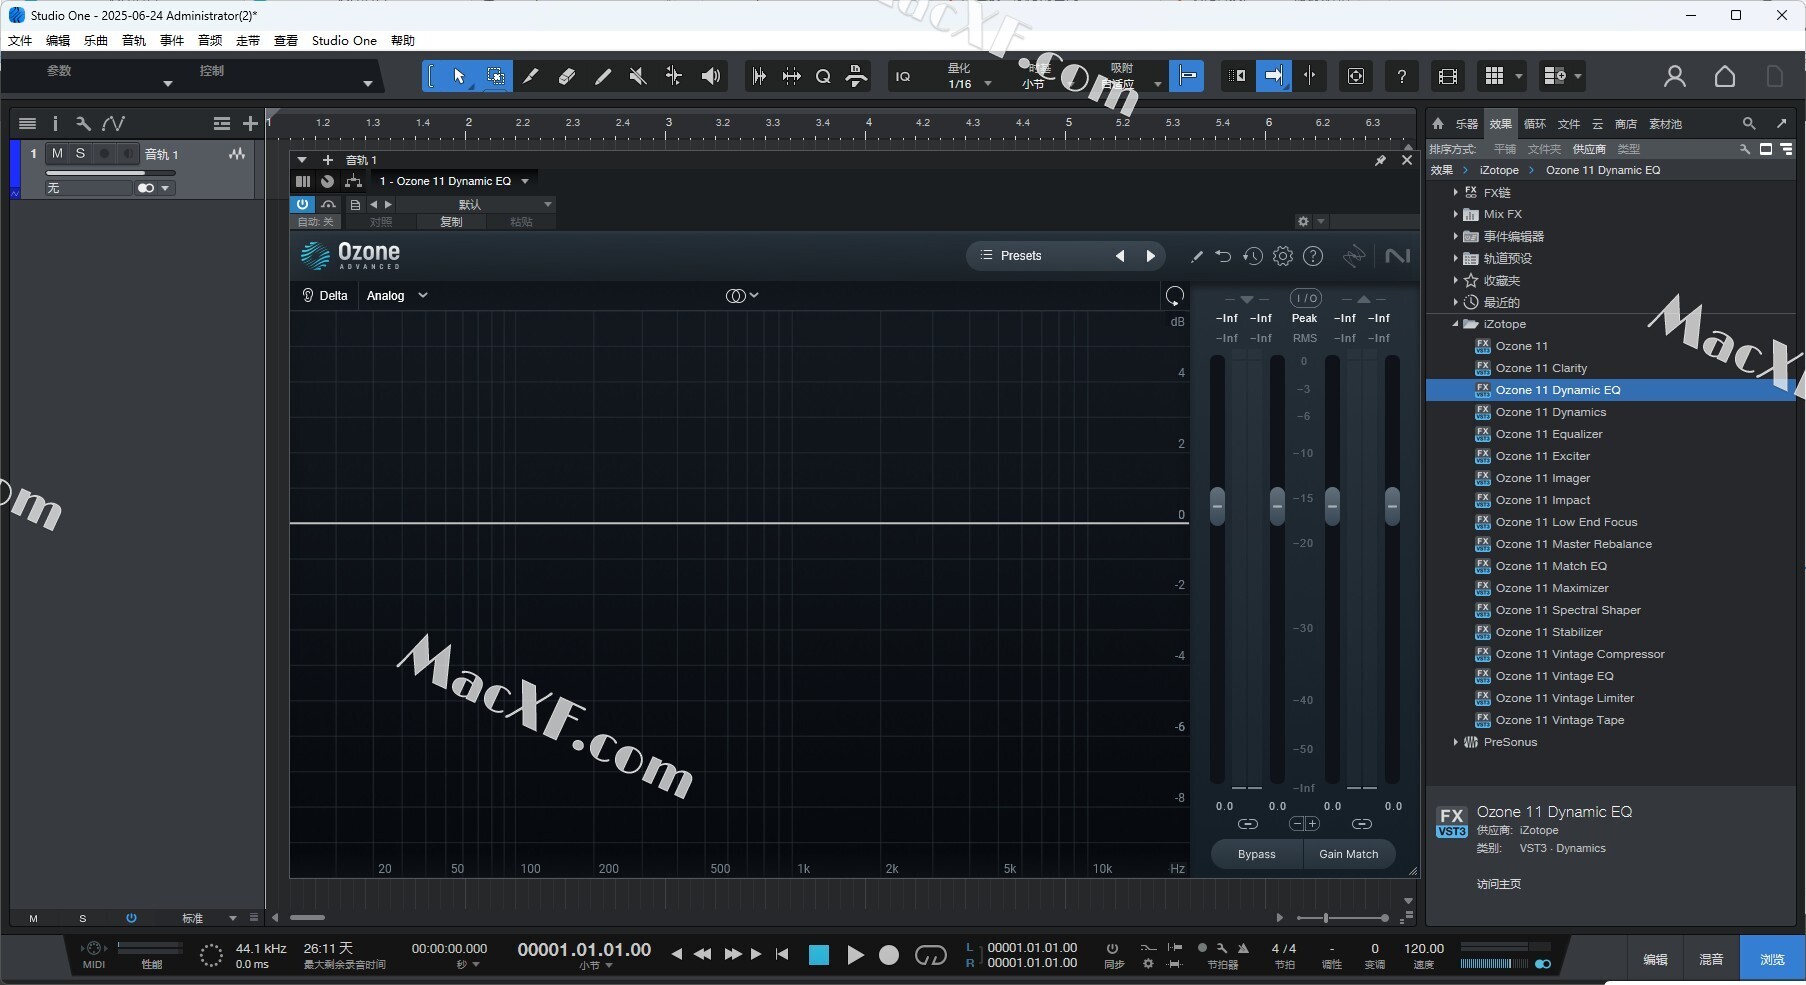Switch to the 循环 browser tab
The width and height of the screenshot is (1806, 985).
pyautogui.click(x=1535, y=124)
